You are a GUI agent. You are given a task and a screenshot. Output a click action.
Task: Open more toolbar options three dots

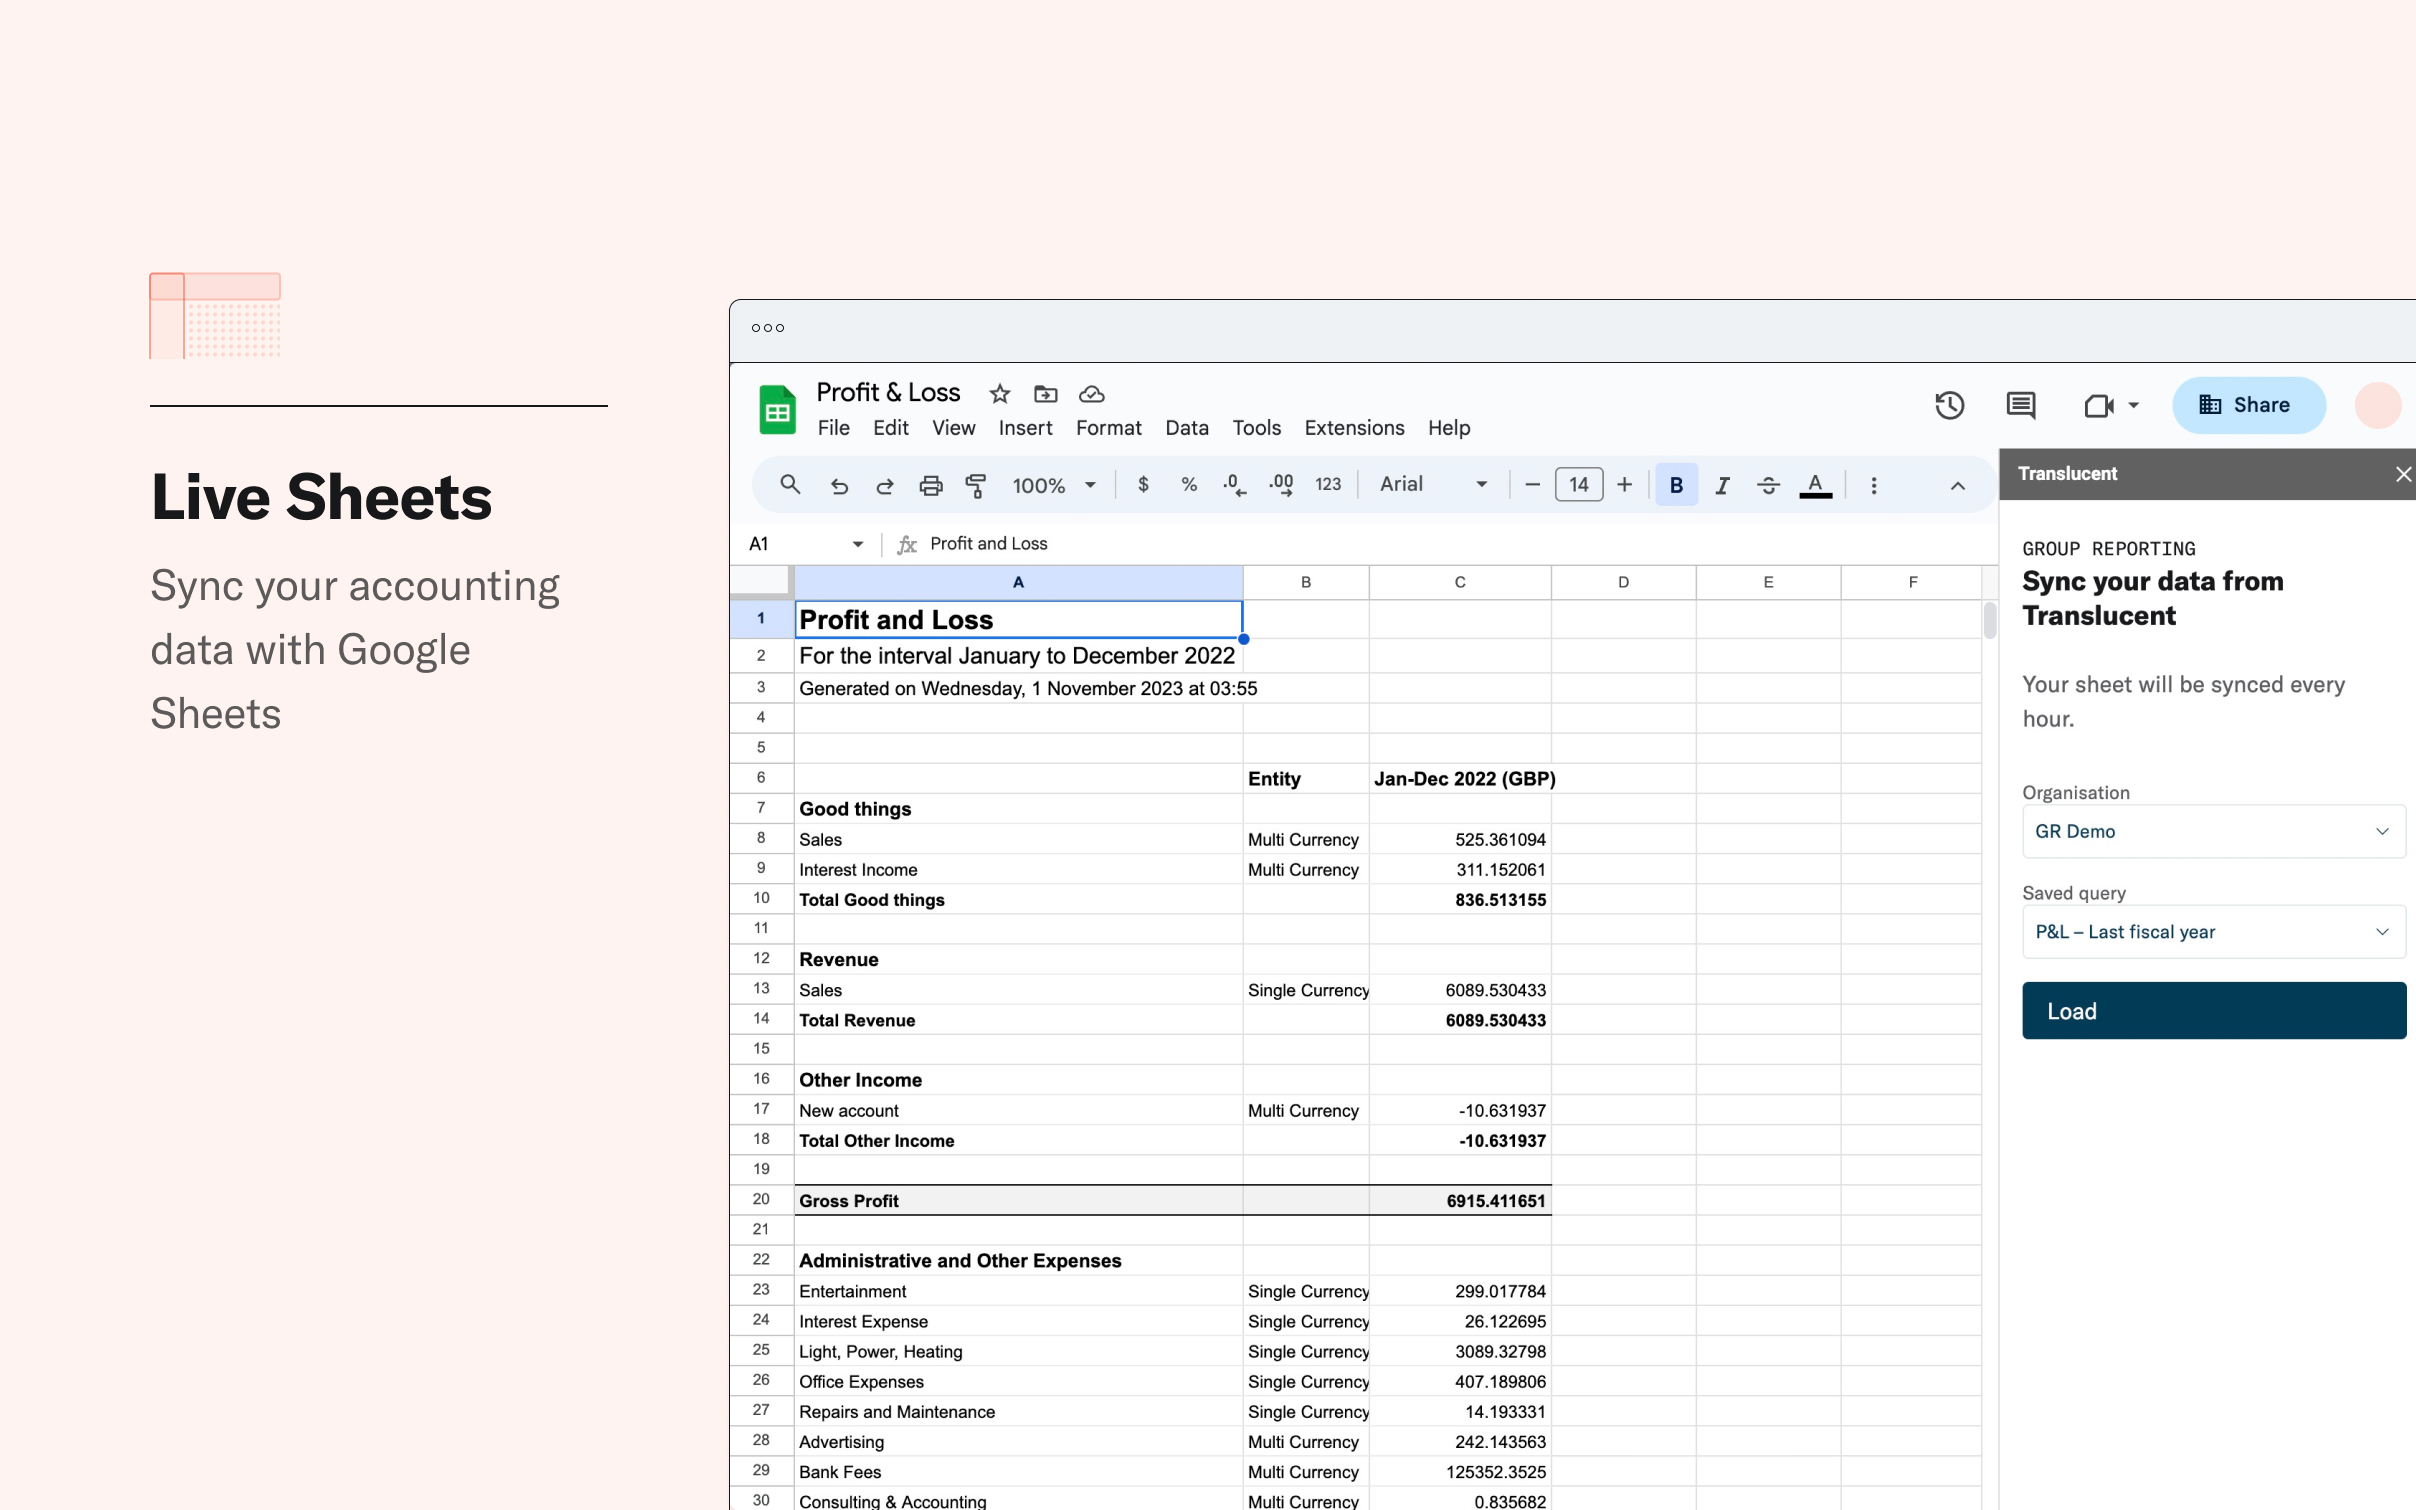[x=1874, y=486]
